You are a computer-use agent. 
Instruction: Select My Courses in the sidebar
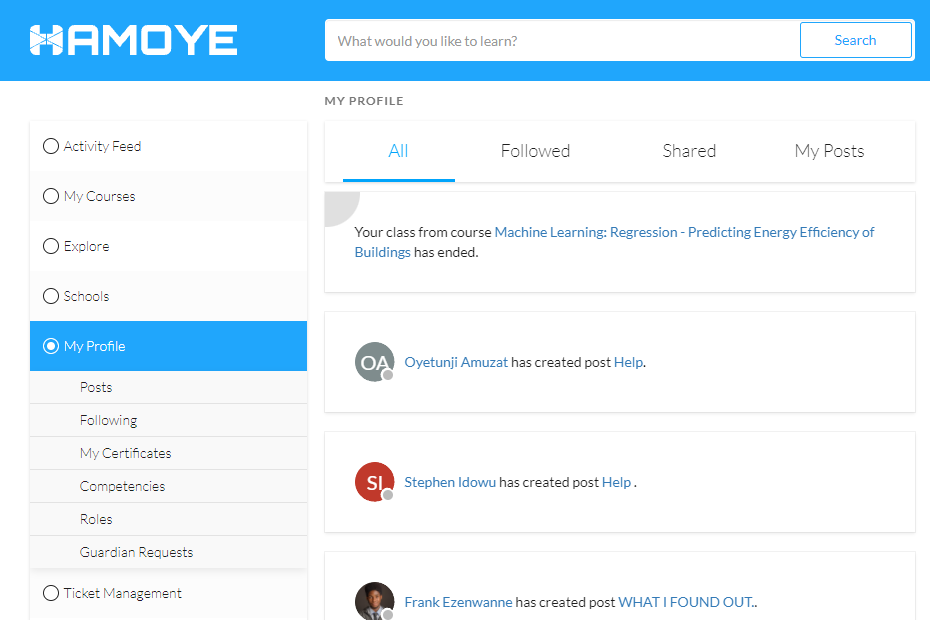[51, 196]
